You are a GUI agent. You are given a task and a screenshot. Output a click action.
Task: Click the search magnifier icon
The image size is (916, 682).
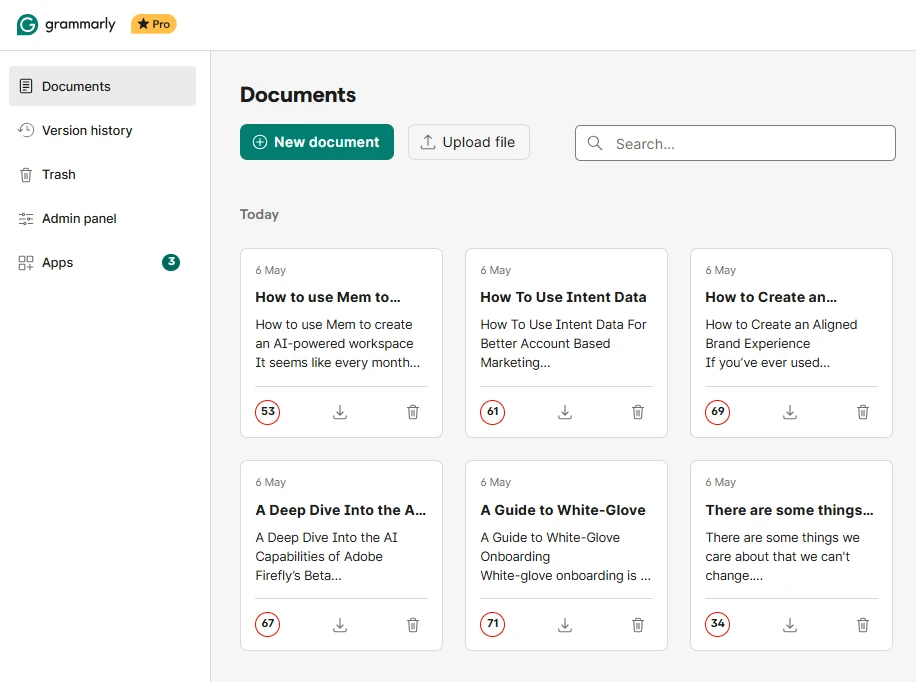(x=595, y=143)
